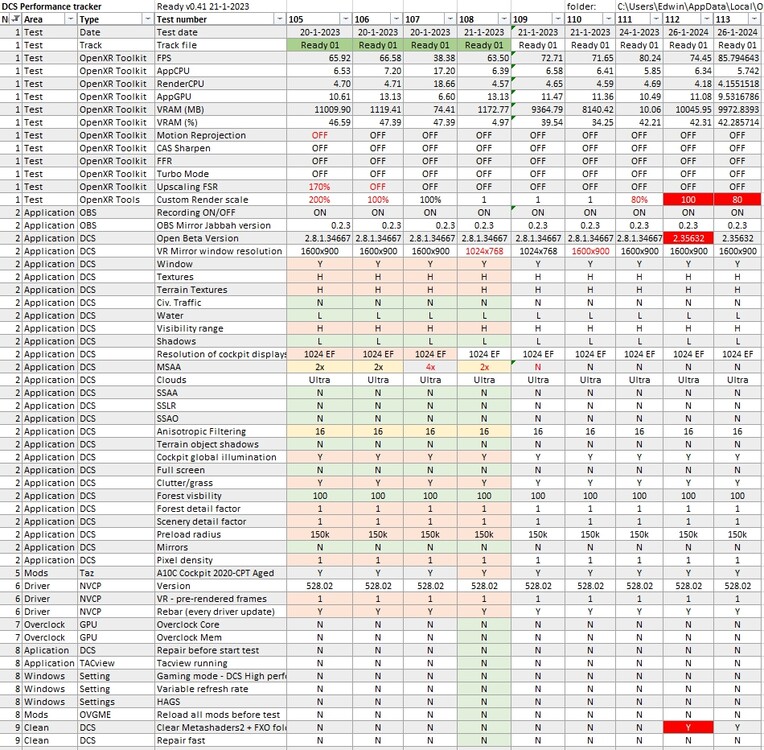Viewport: 764px width, 750px height.
Task: Select the red-filled 80 cell in Custom Render scale
Action: [738, 200]
